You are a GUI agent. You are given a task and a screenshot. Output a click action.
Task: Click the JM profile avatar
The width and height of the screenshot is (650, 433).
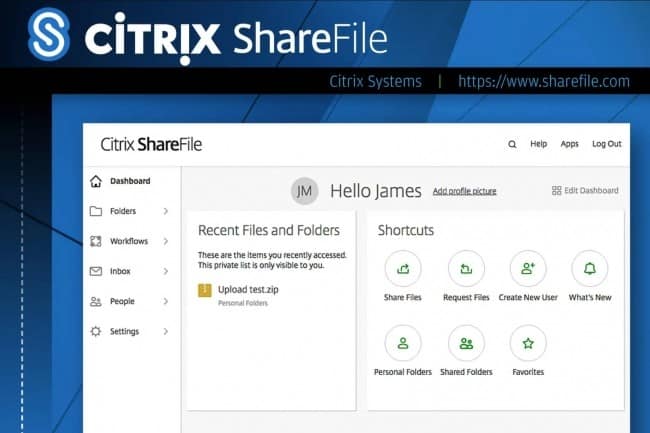pos(304,191)
